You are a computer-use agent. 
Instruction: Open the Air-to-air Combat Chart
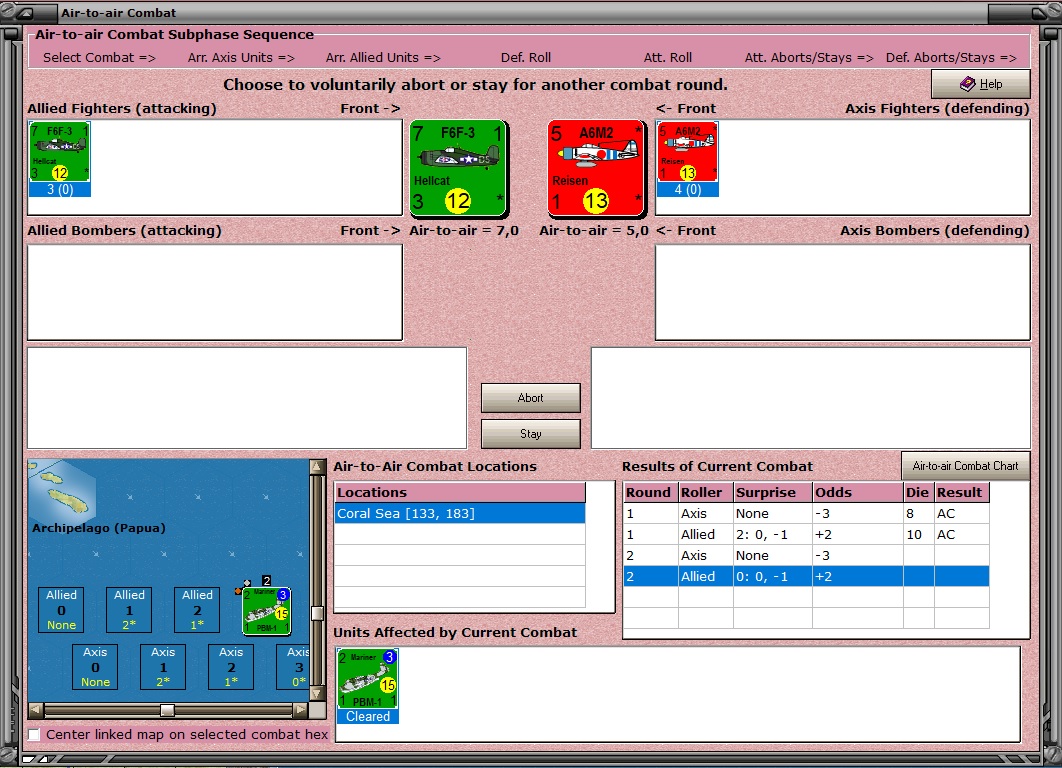pyautogui.click(x=965, y=466)
